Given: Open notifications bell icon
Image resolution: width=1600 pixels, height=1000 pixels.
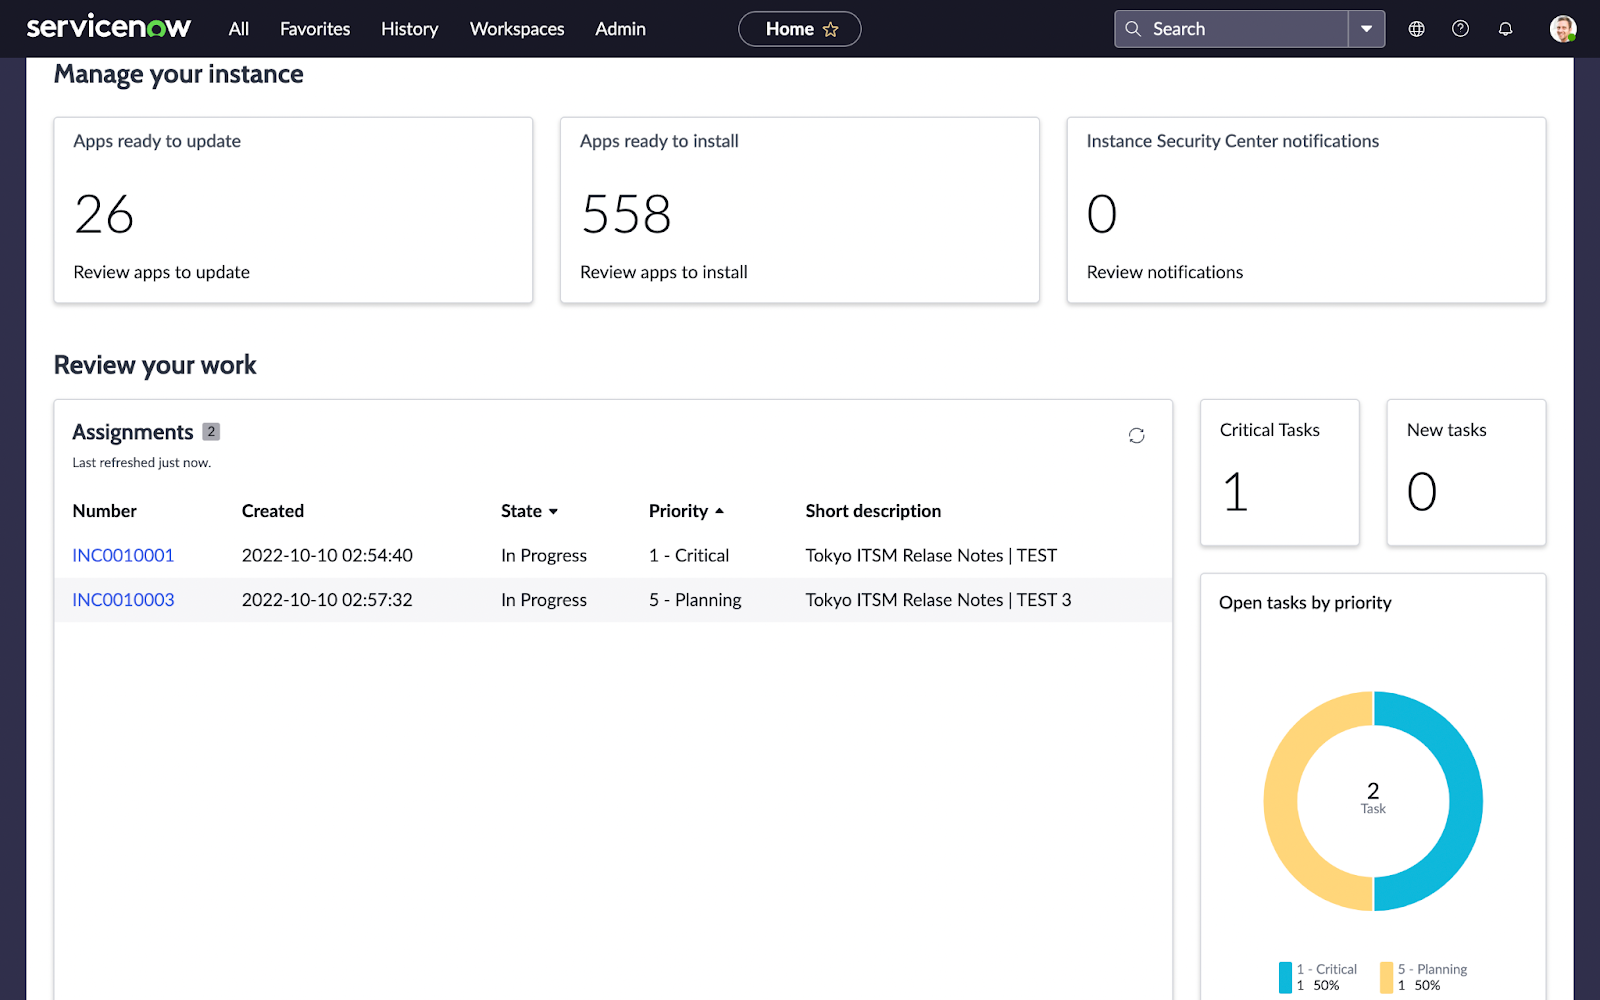Looking at the screenshot, I should coord(1505,29).
